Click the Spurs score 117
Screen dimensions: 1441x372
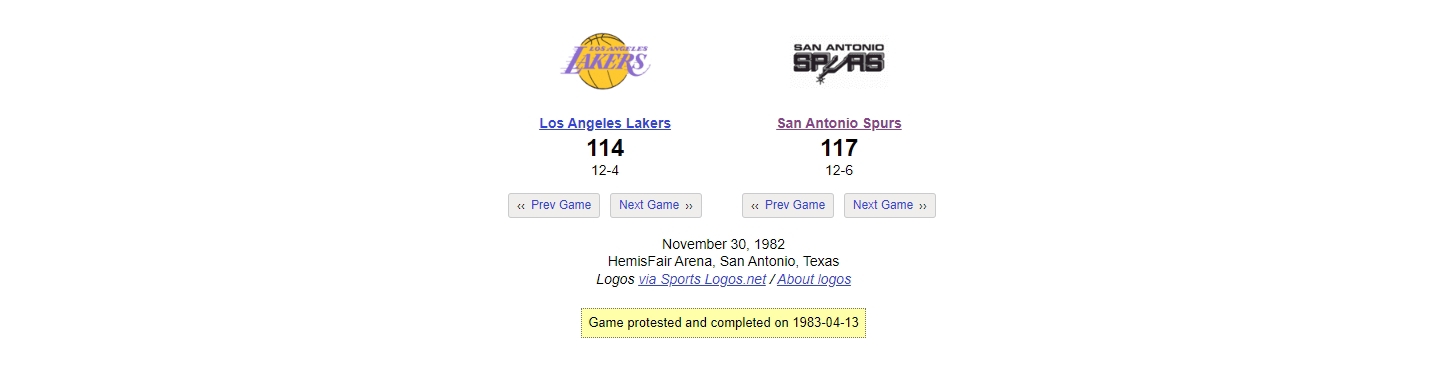pos(839,149)
